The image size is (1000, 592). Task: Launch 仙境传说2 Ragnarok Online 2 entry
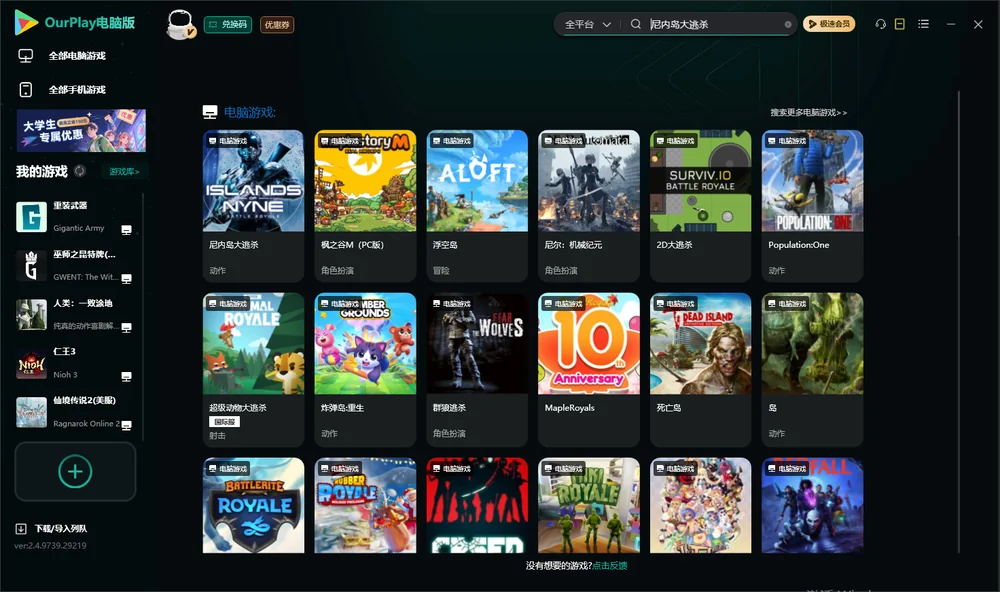coord(73,412)
